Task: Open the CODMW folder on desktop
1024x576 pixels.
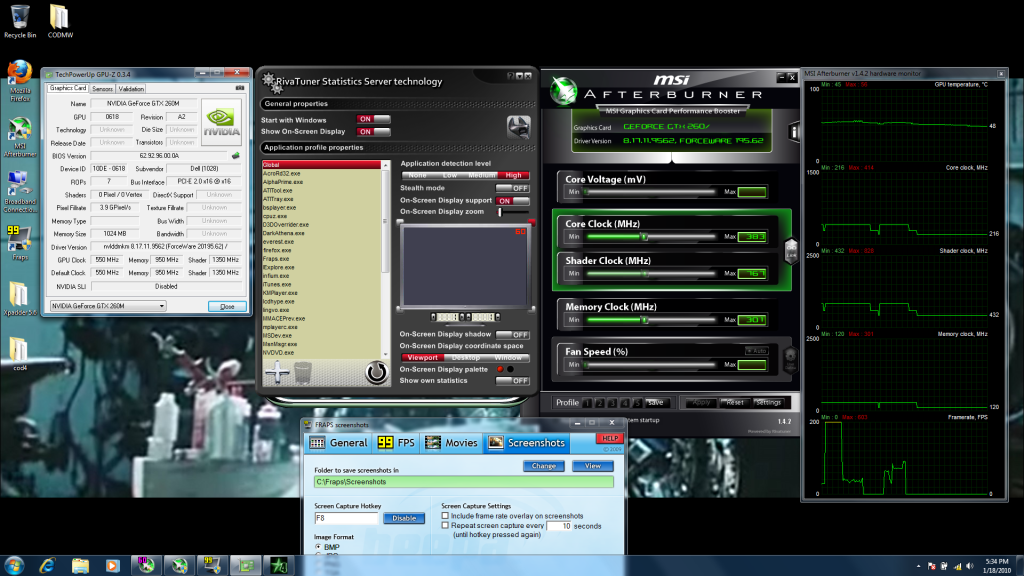Action: click(59, 21)
